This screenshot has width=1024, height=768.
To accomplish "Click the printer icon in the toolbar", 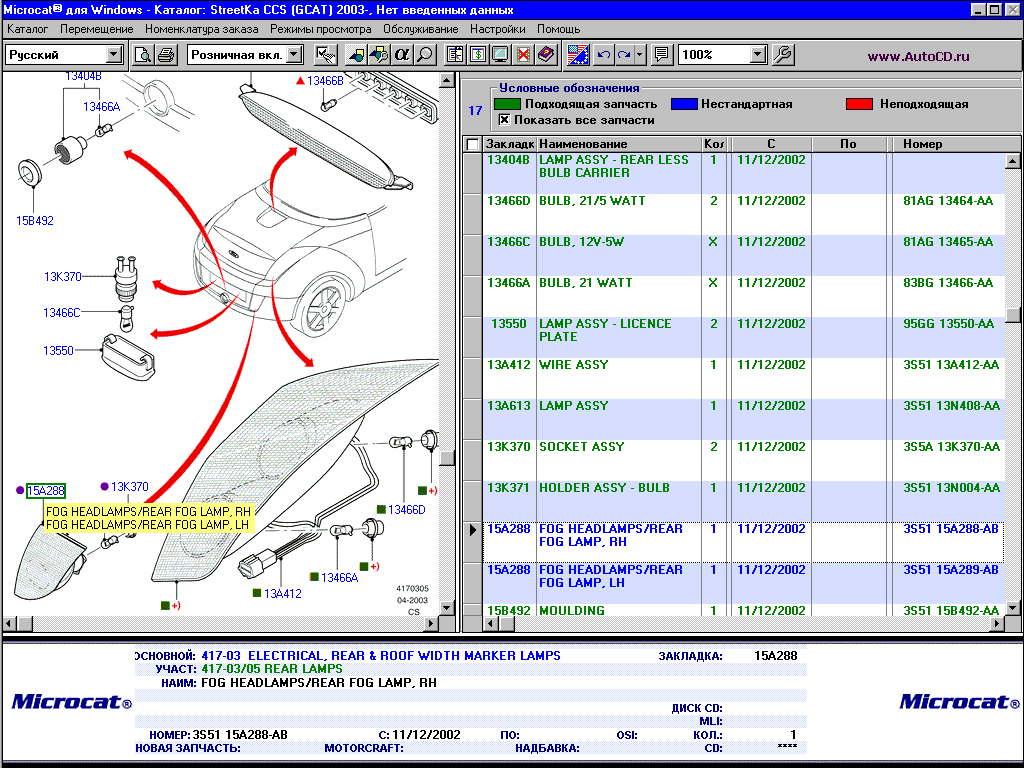I will coord(166,55).
